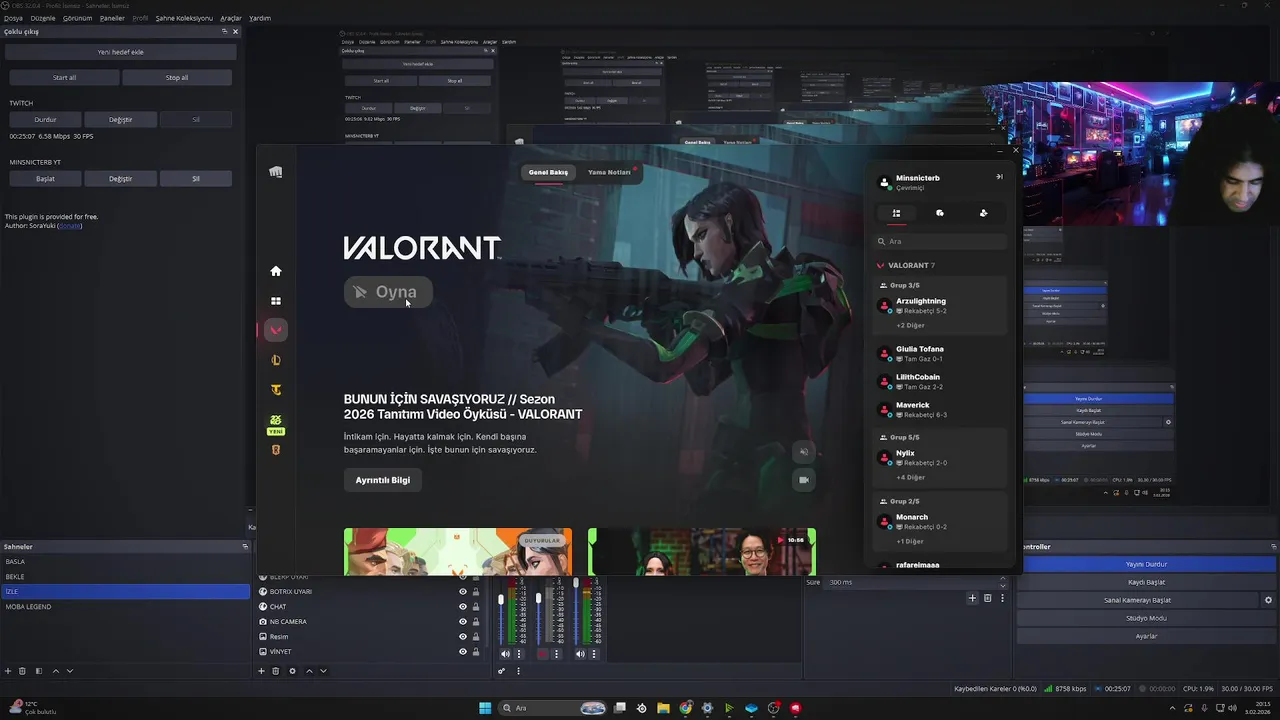
Task: Open the Windows Start menu
Action: click(x=485, y=708)
